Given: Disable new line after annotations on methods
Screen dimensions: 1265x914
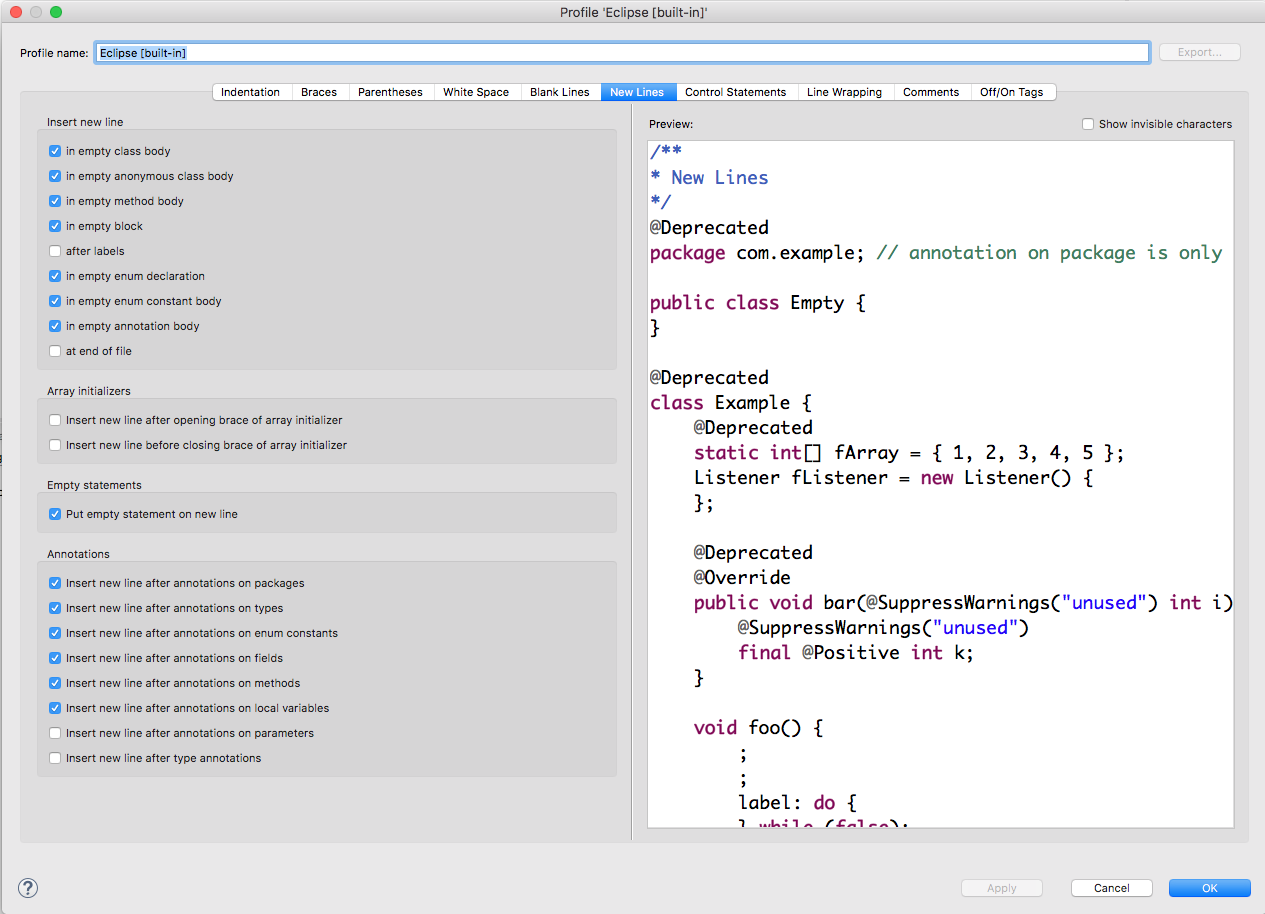Looking at the screenshot, I should (56, 683).
